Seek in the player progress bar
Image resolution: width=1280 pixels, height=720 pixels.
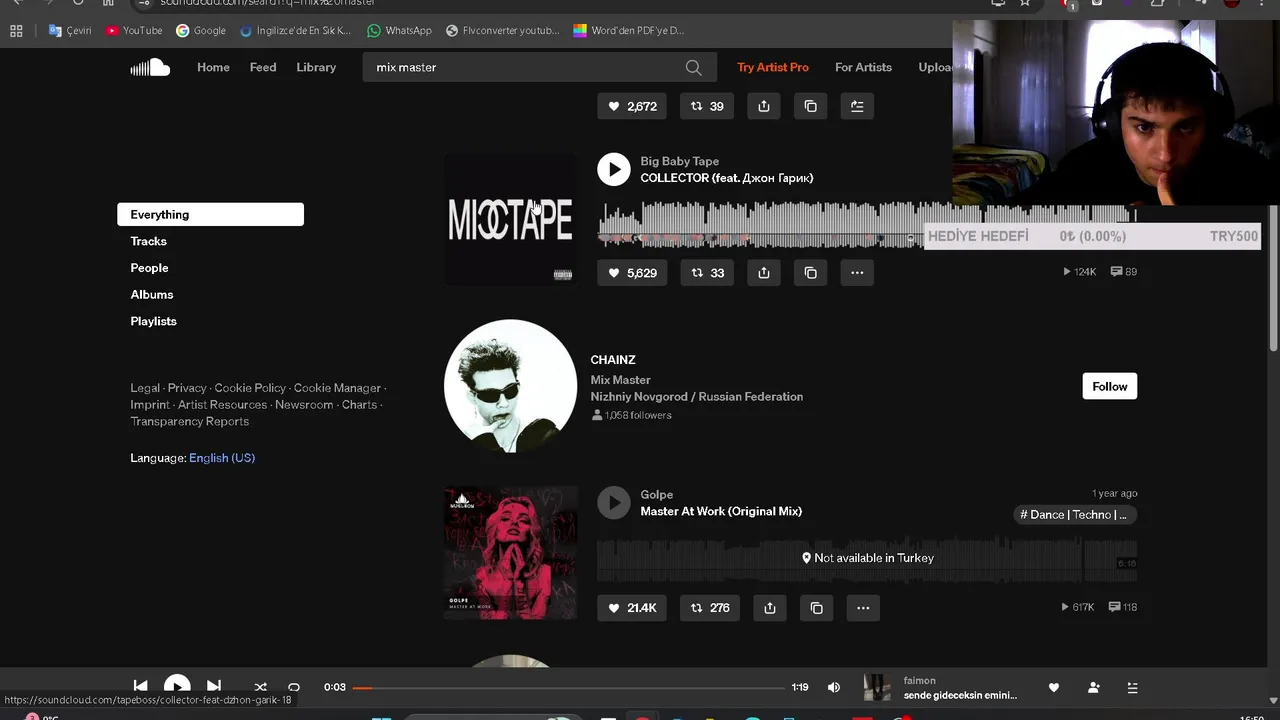tap(569, 688)
